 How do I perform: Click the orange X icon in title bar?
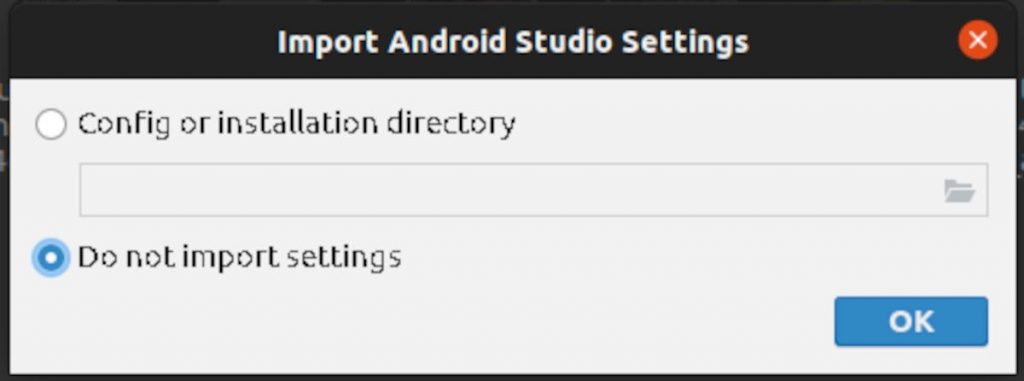tap(978, 41)
